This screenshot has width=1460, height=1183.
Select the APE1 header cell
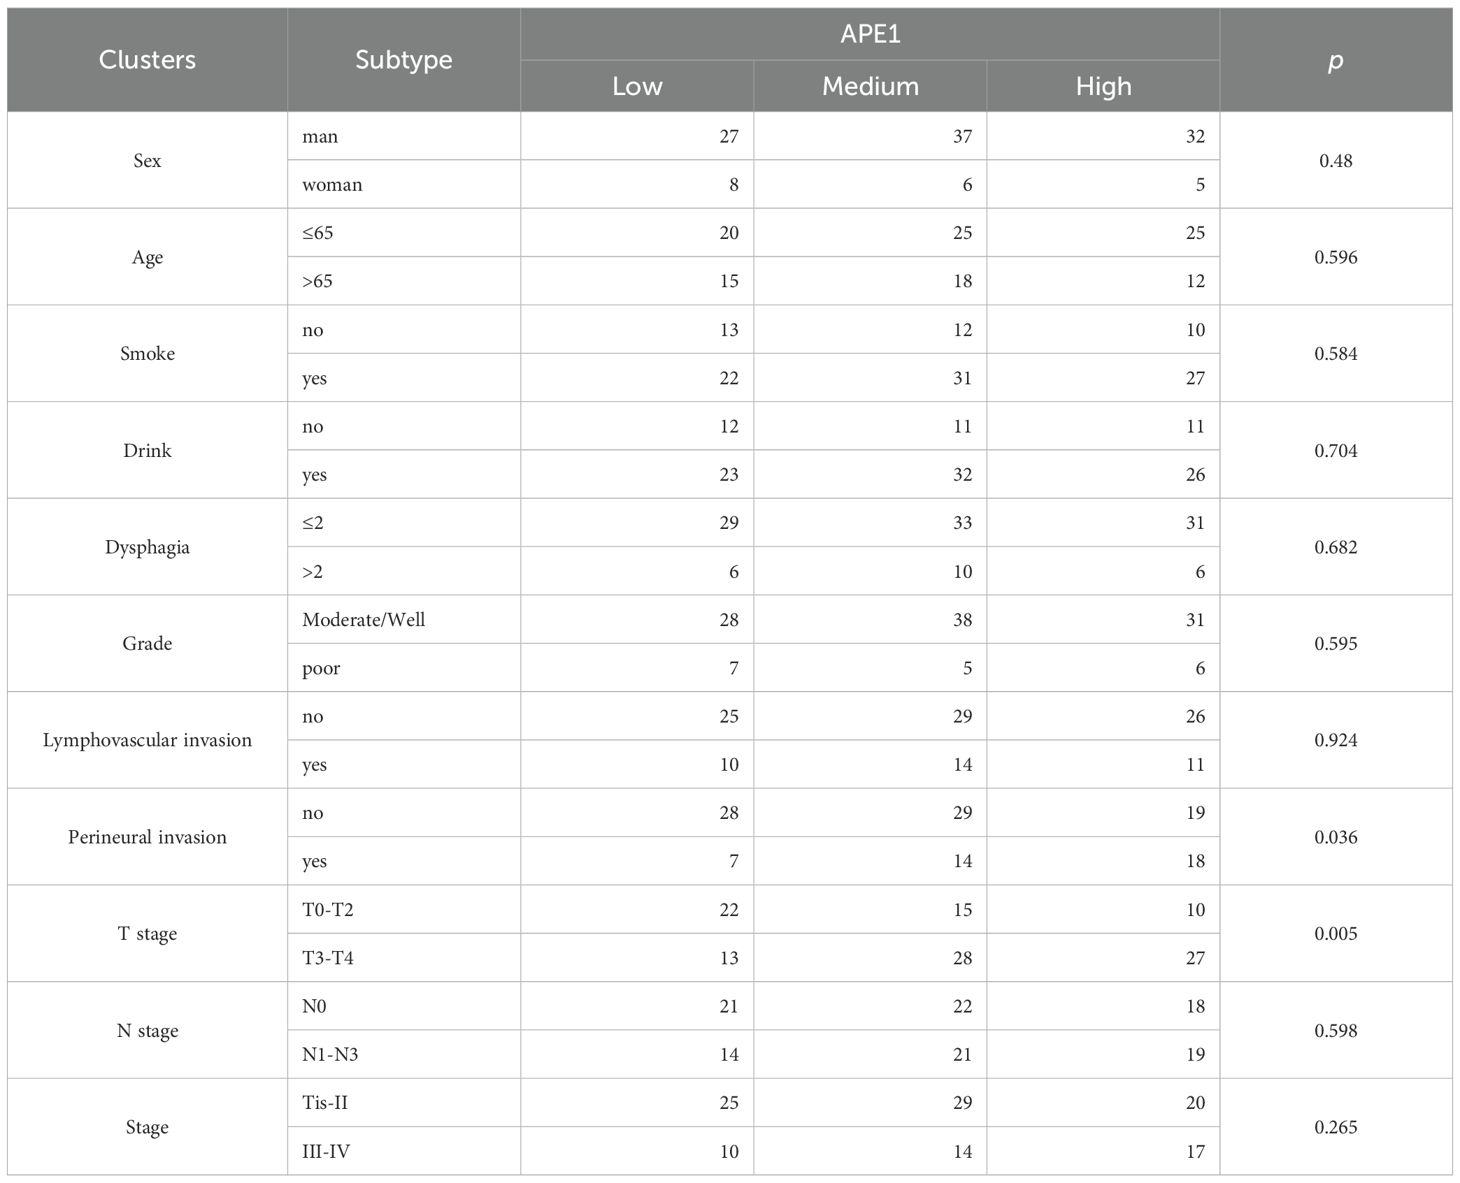coord(869,34)
